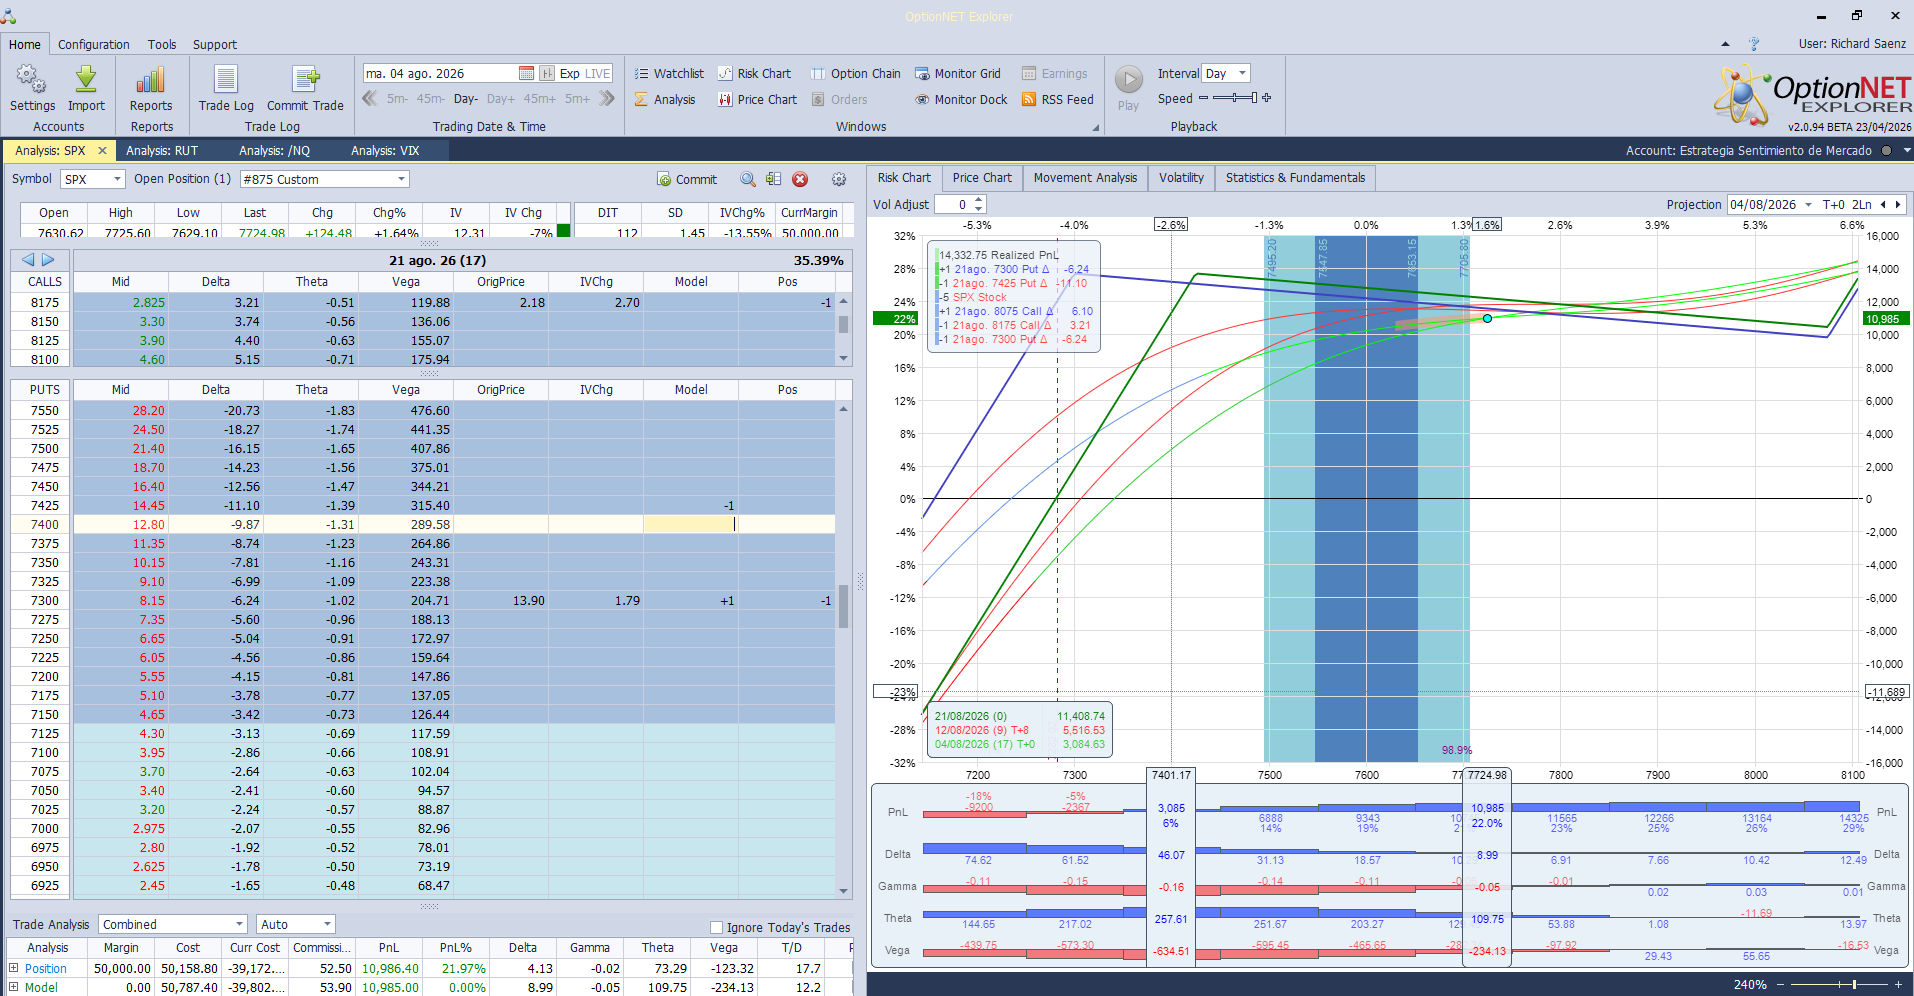Open the Symbol SPX dropdown

[117, 179]
